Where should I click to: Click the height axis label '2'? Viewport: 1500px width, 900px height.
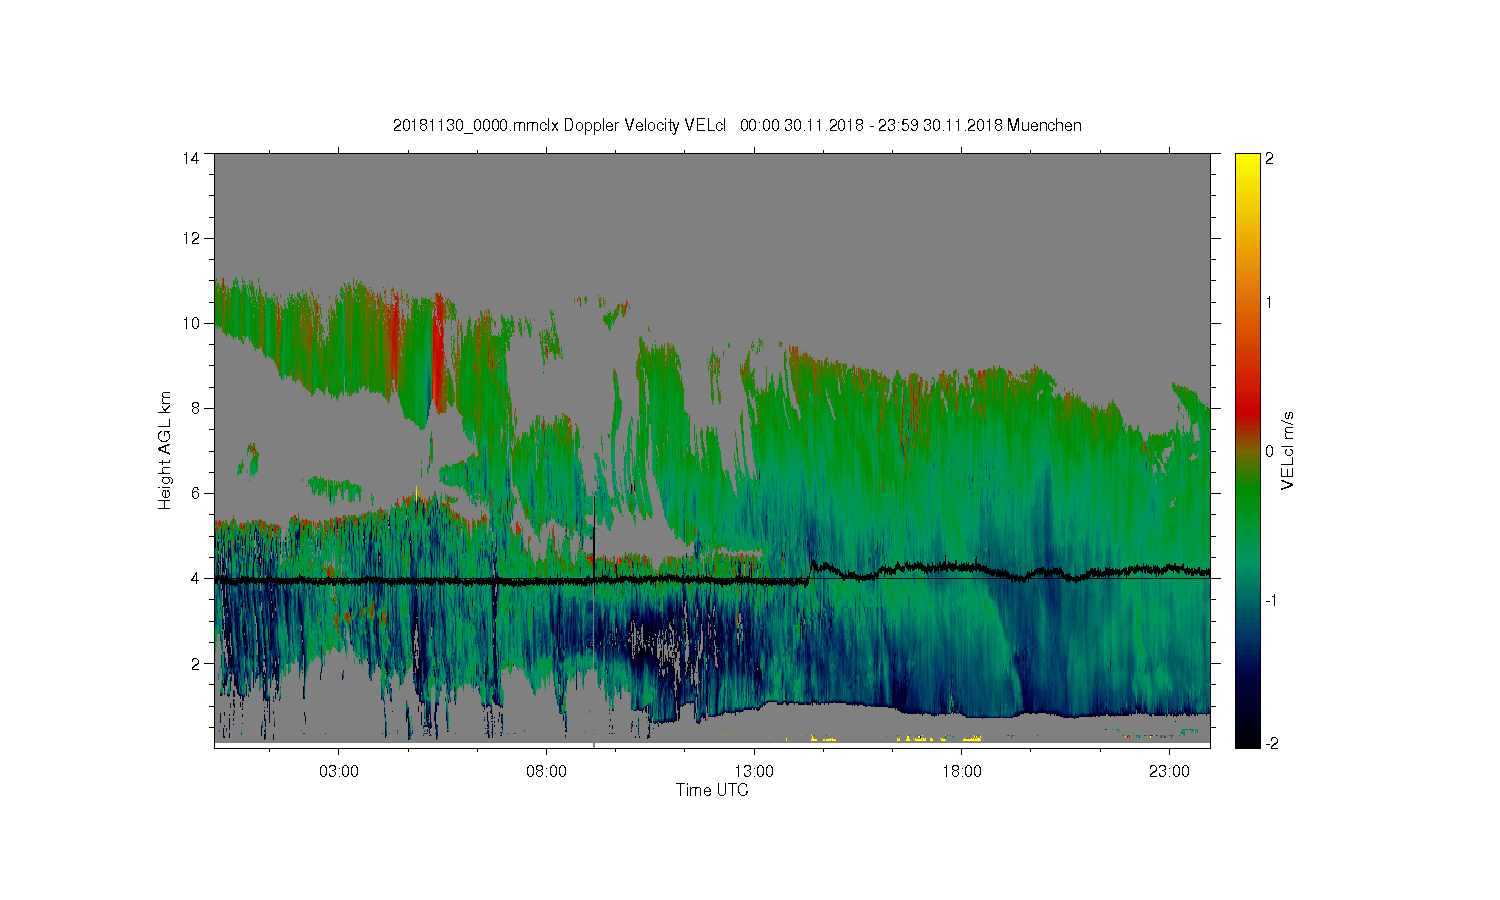195,663
